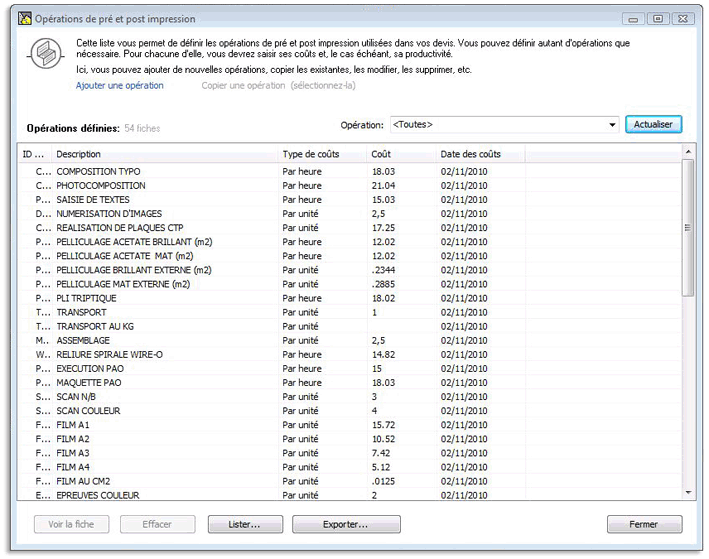Select the PLI TRIPTIQUE row
709x559 pixels.
tap(350, 298)
